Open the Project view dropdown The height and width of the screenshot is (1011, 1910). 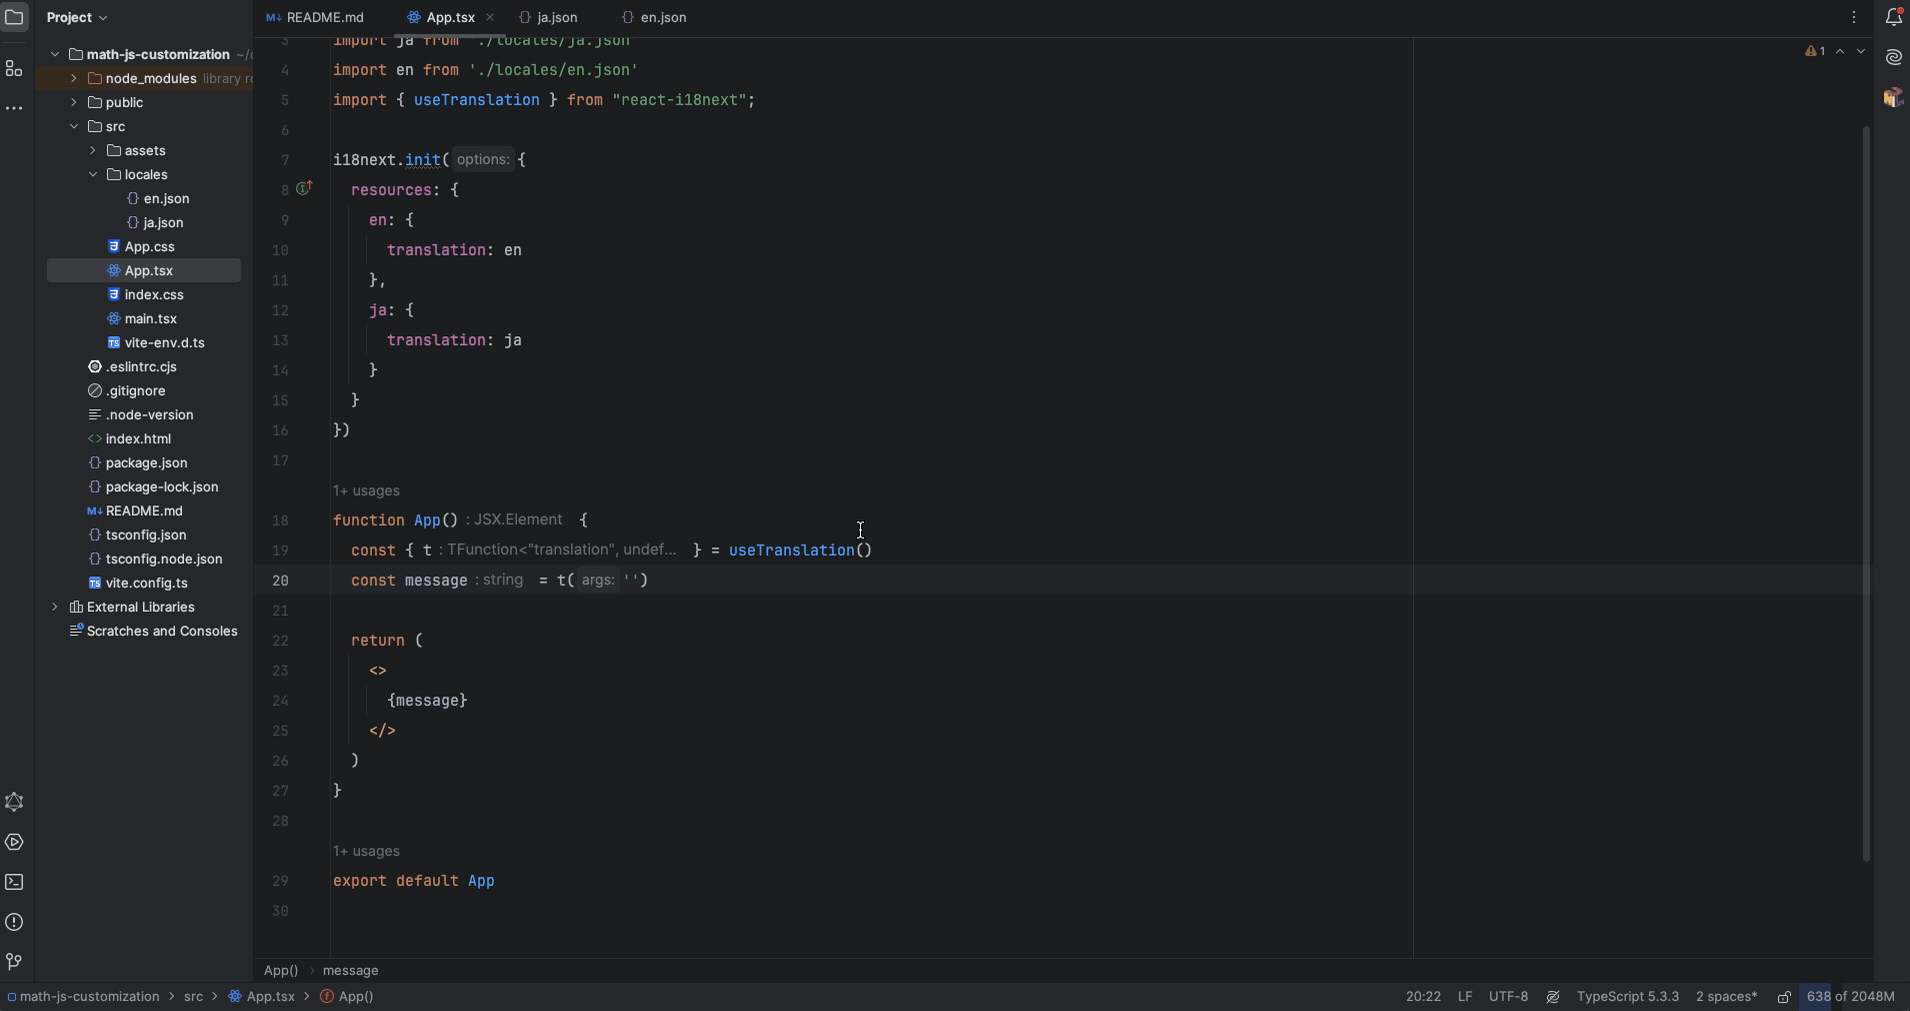tap(77, 17)
